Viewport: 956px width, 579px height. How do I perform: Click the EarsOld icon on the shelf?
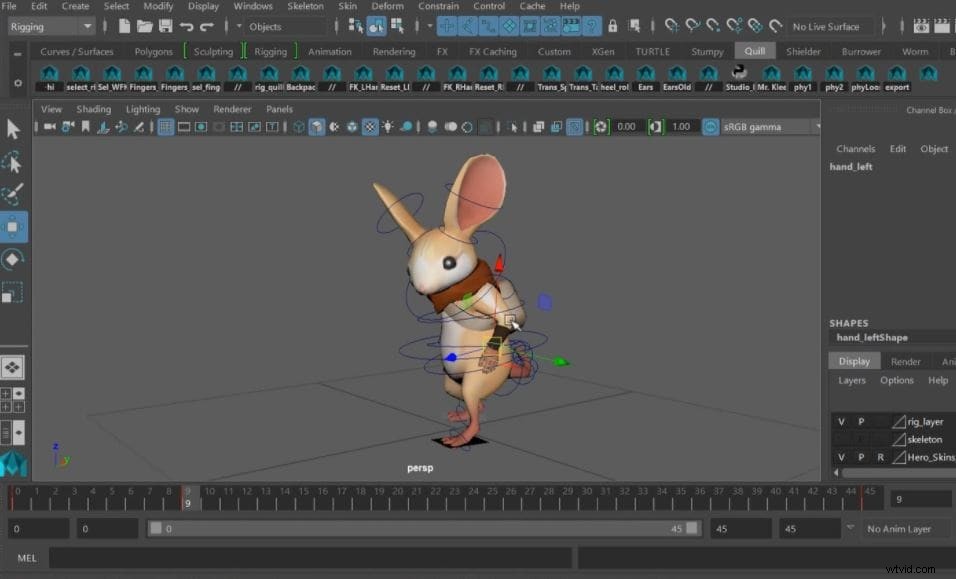pos(674,74)
